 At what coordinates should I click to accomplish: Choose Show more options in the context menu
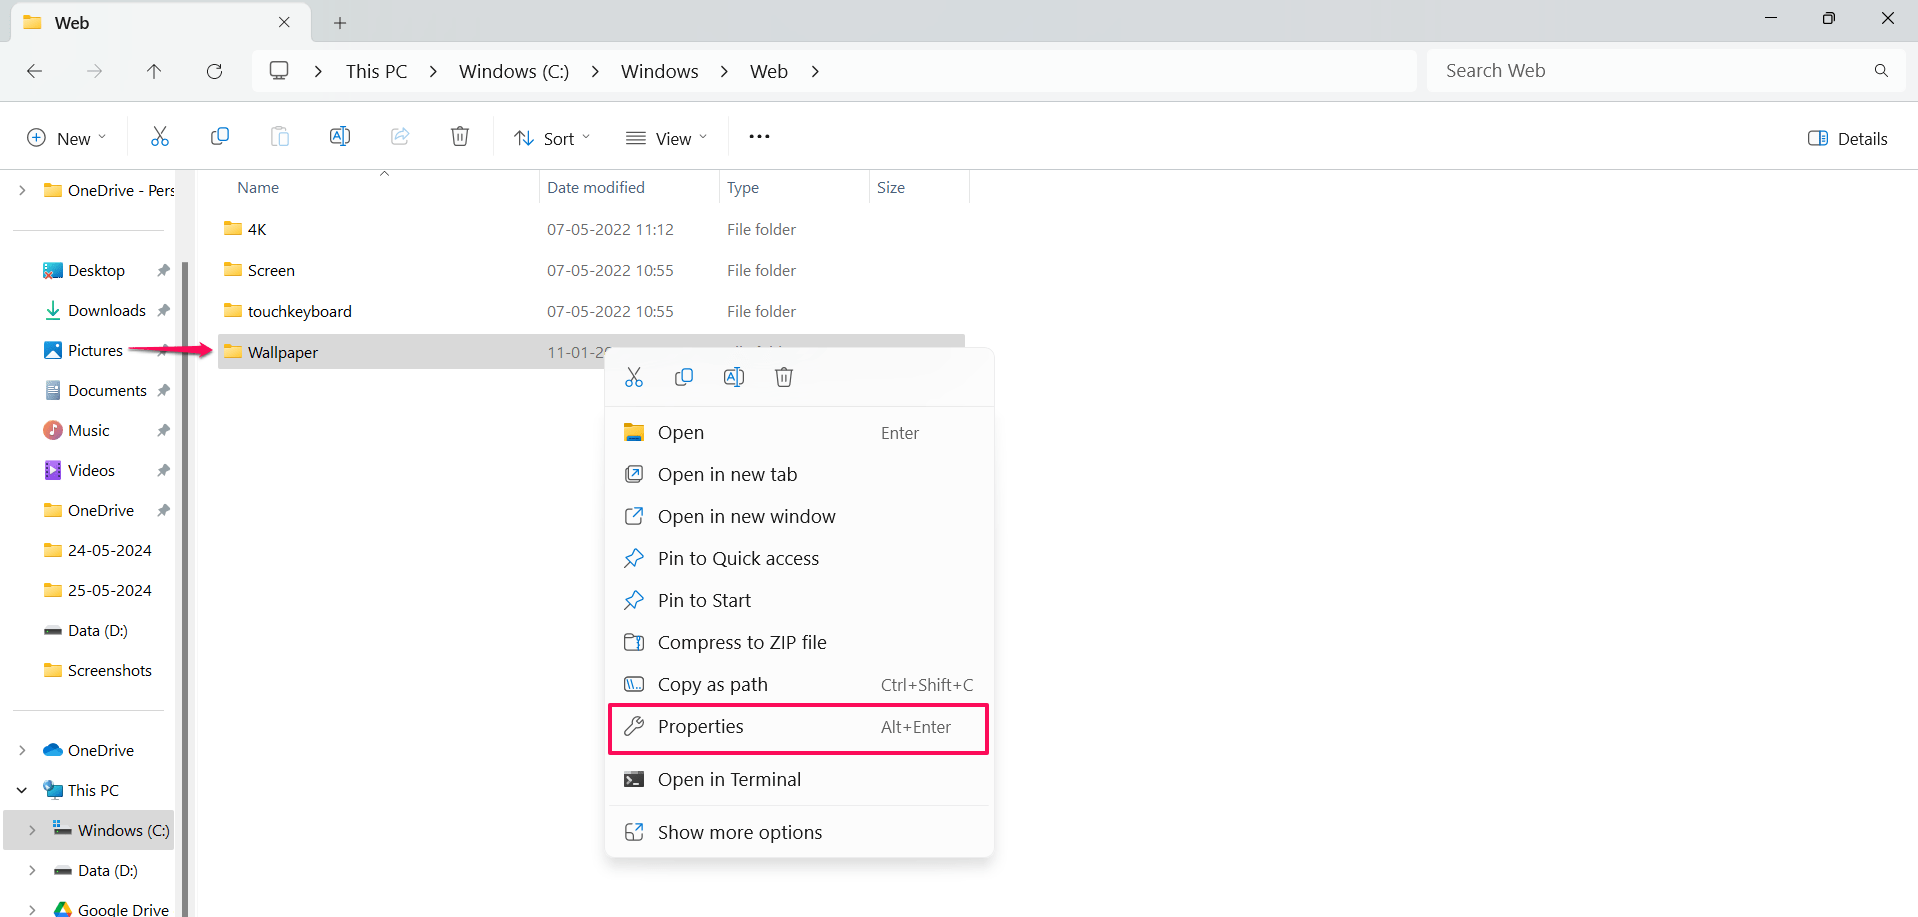[x=739, y=832]
